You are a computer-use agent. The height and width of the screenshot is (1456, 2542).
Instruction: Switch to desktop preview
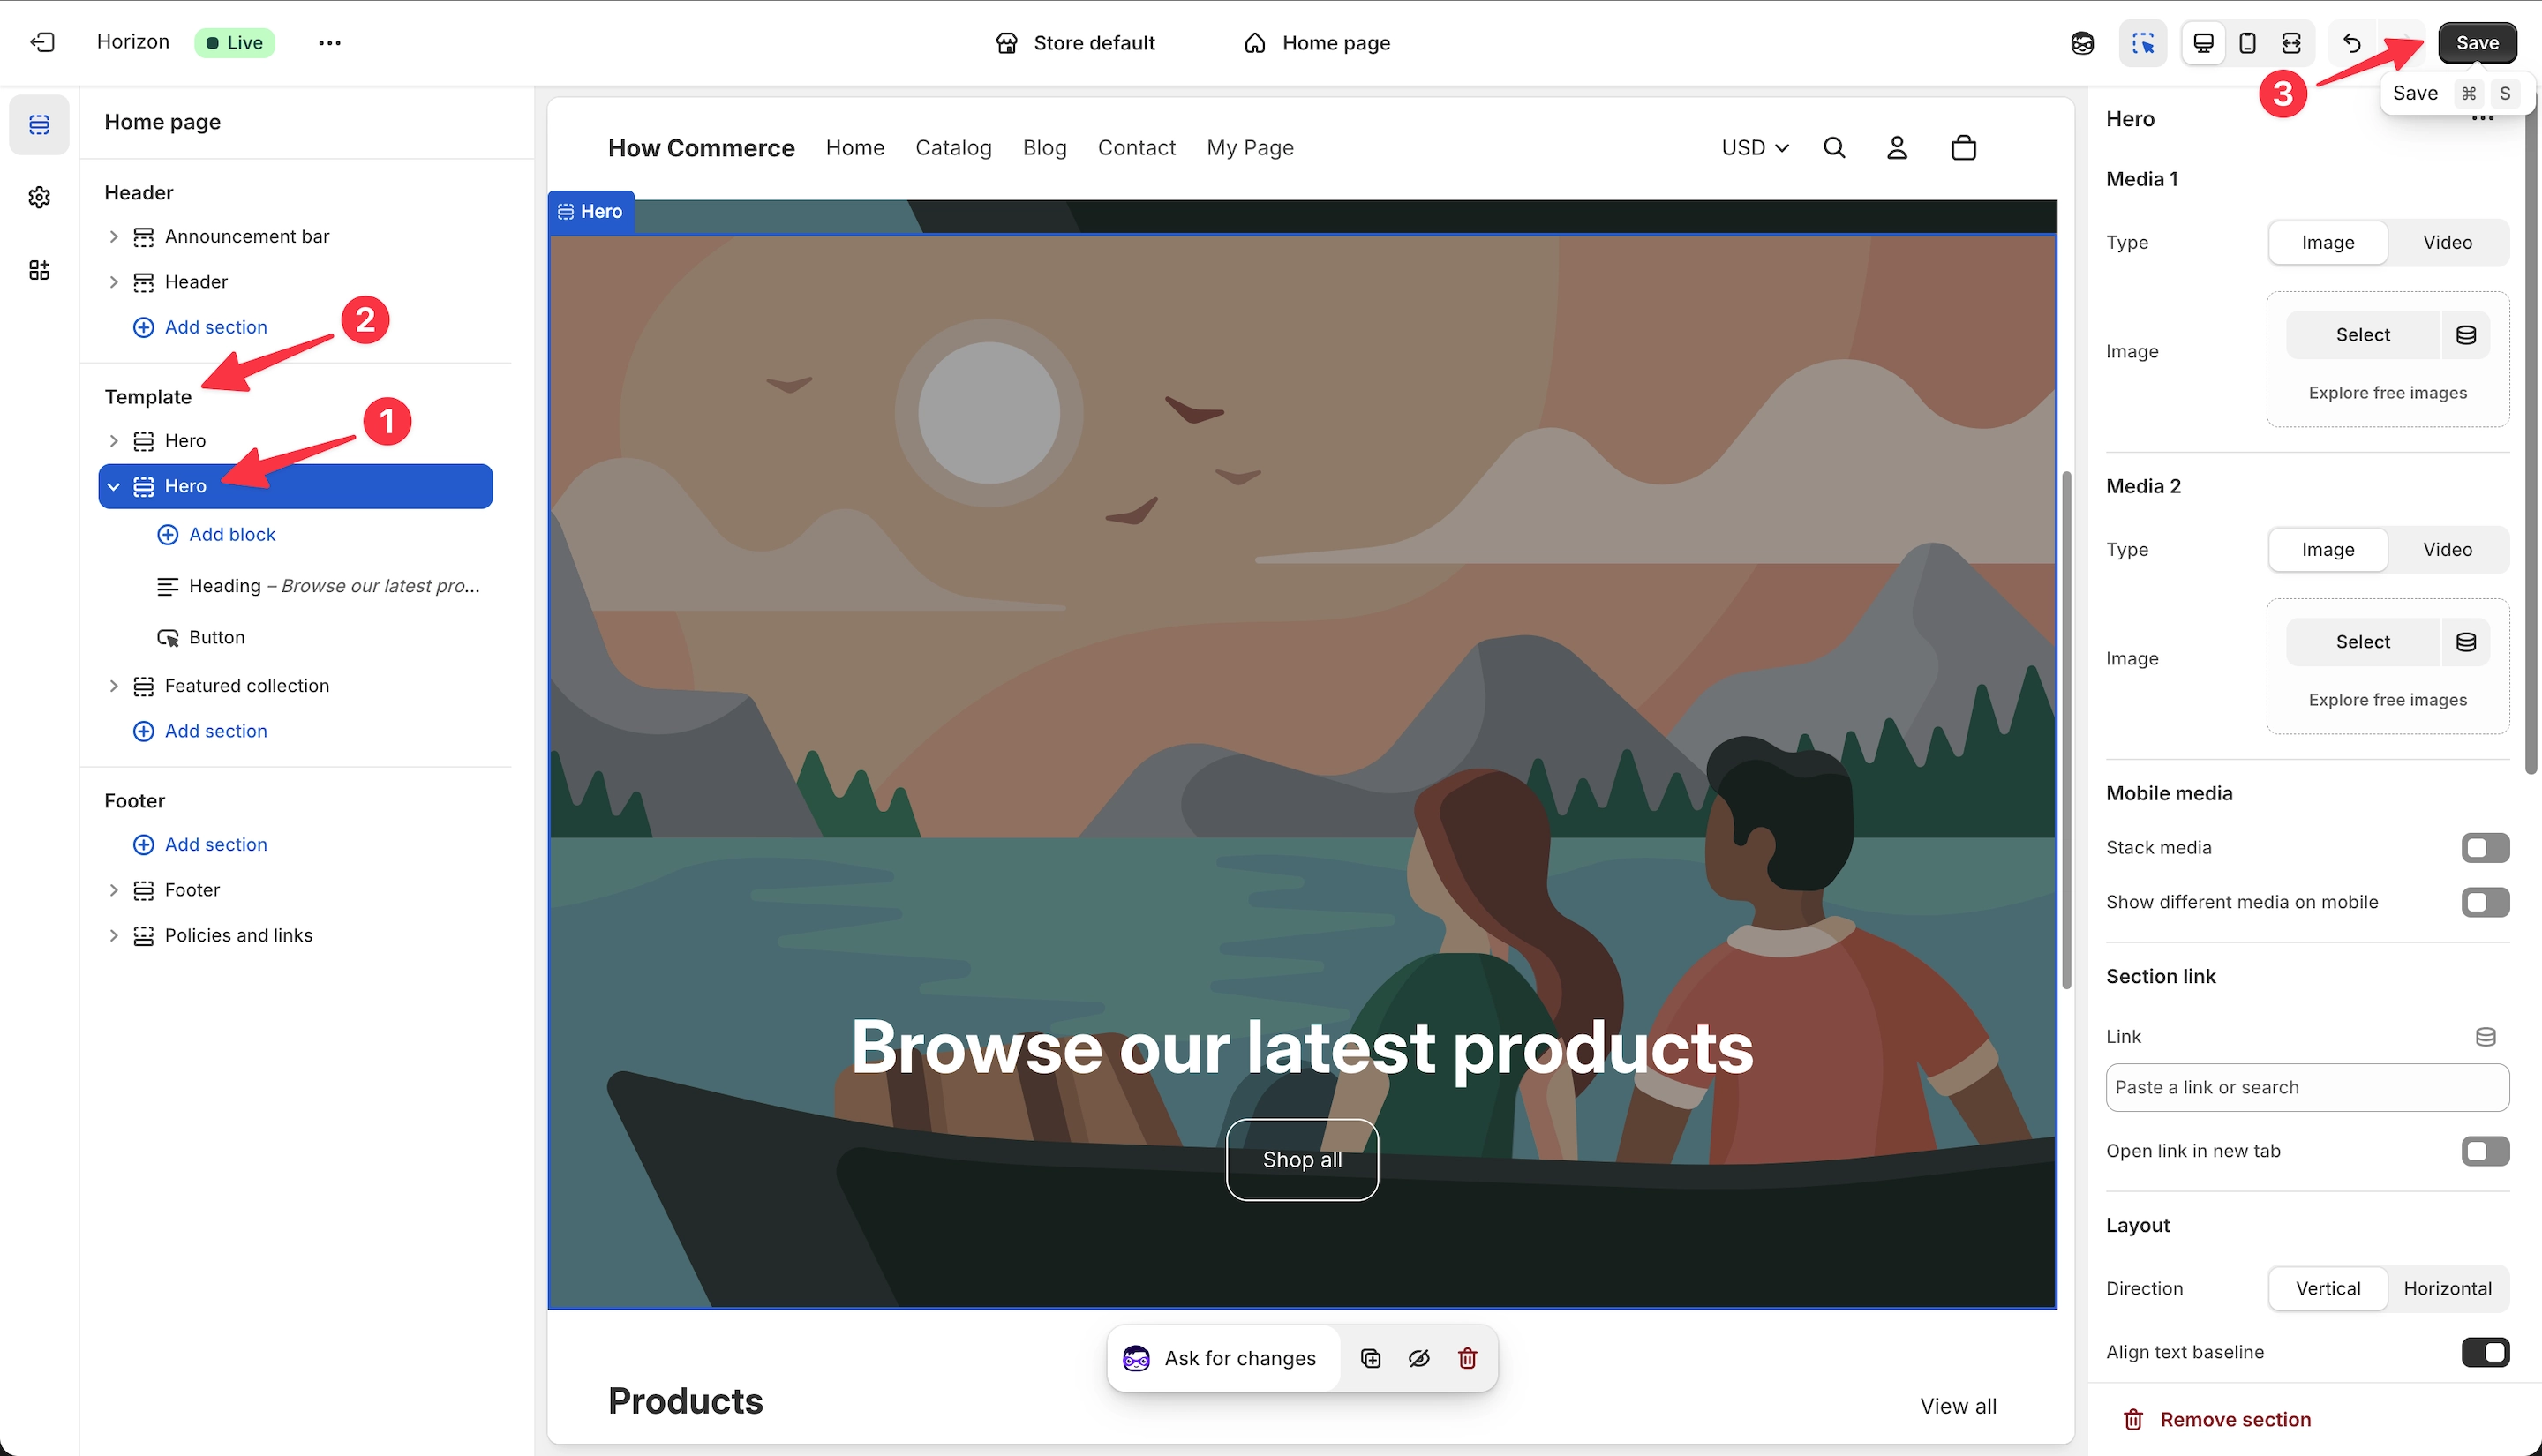(2203, 43)
